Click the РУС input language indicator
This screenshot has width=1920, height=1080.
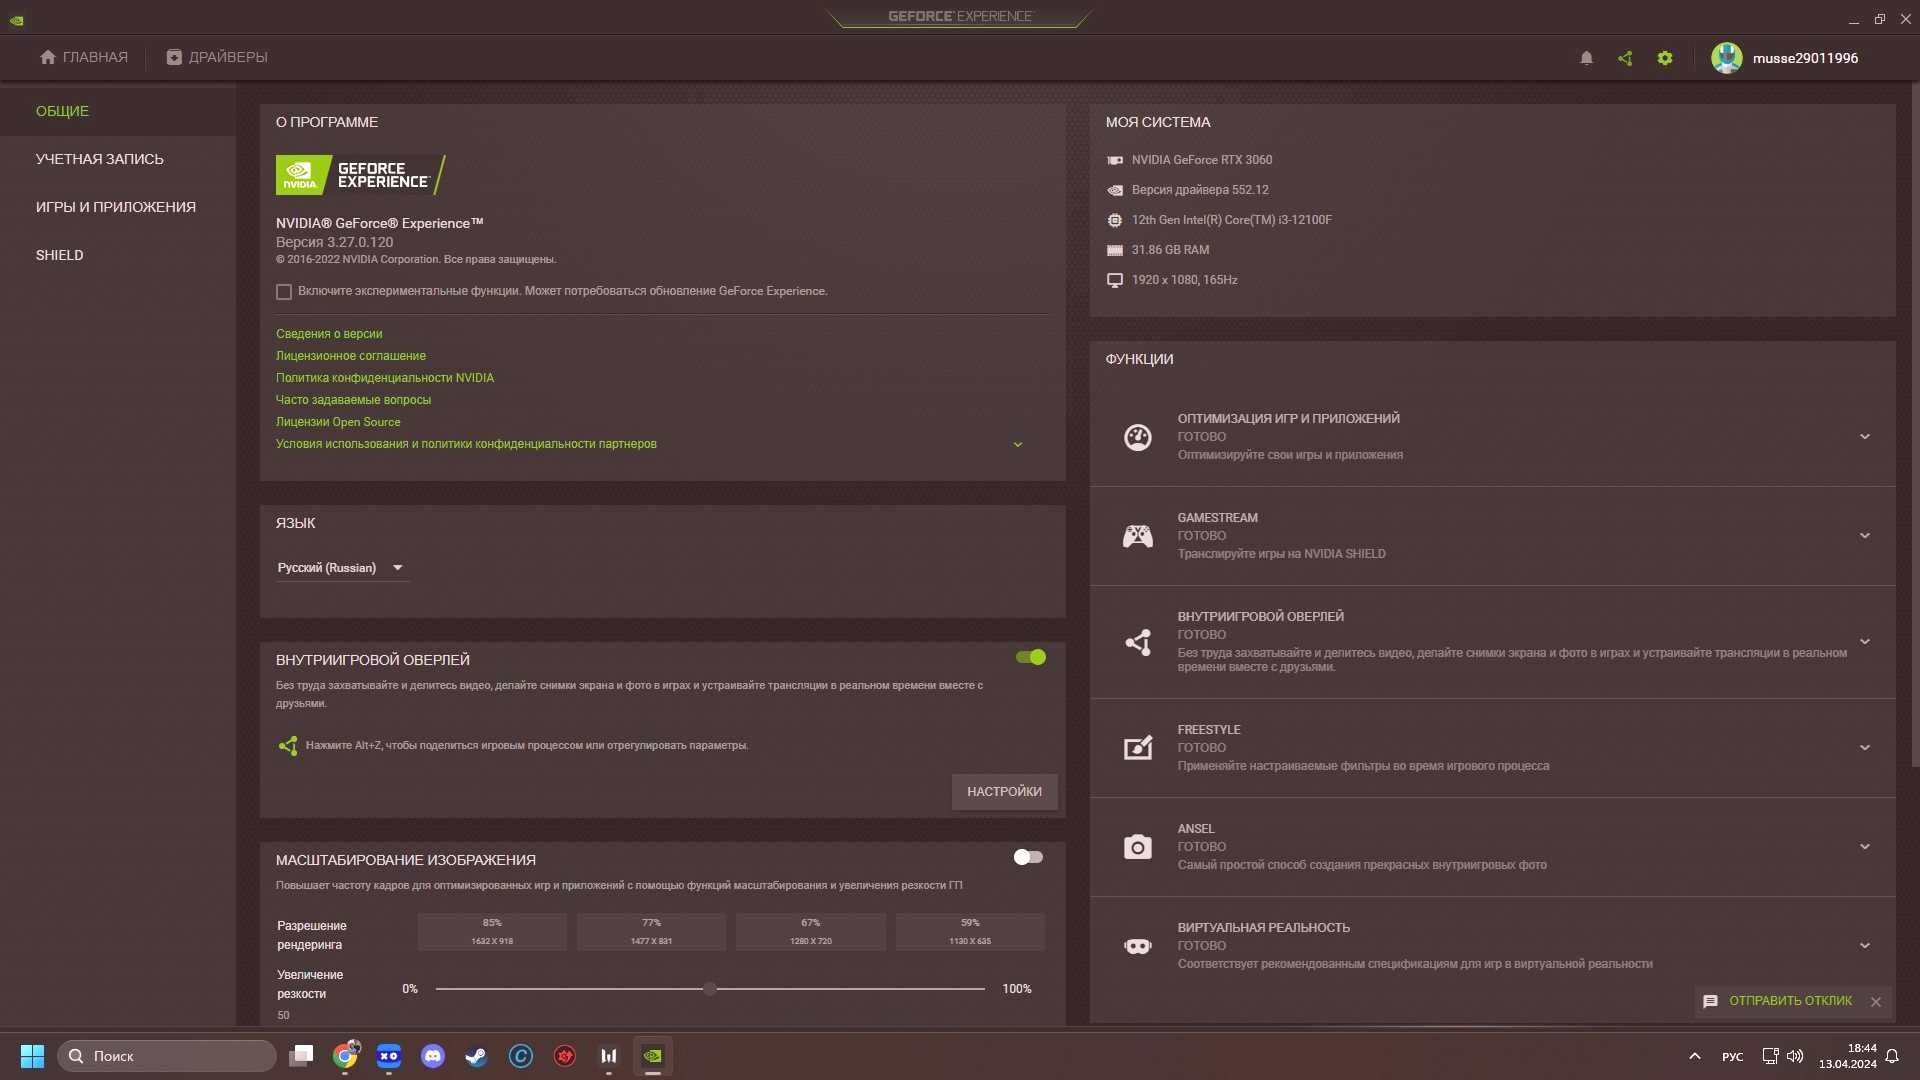pyautogui.click(x=1733, y=1057)
